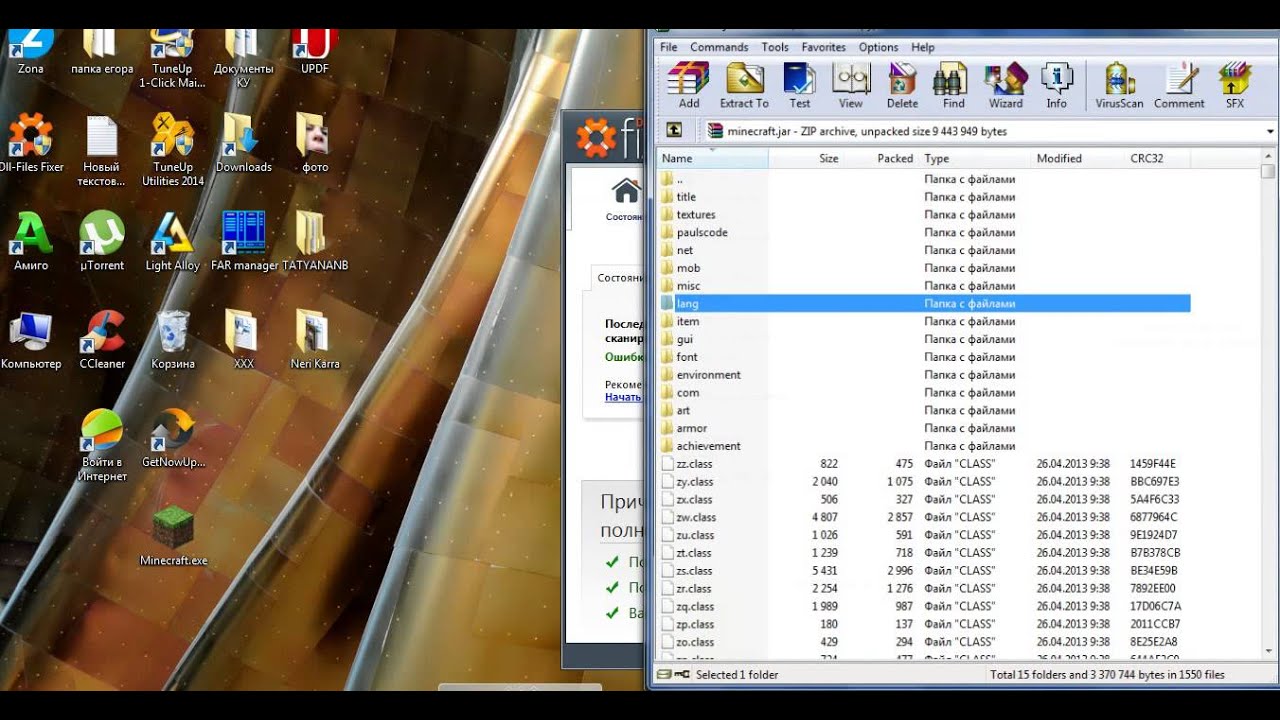Click the status bar drive icon

tap(665, 675)
